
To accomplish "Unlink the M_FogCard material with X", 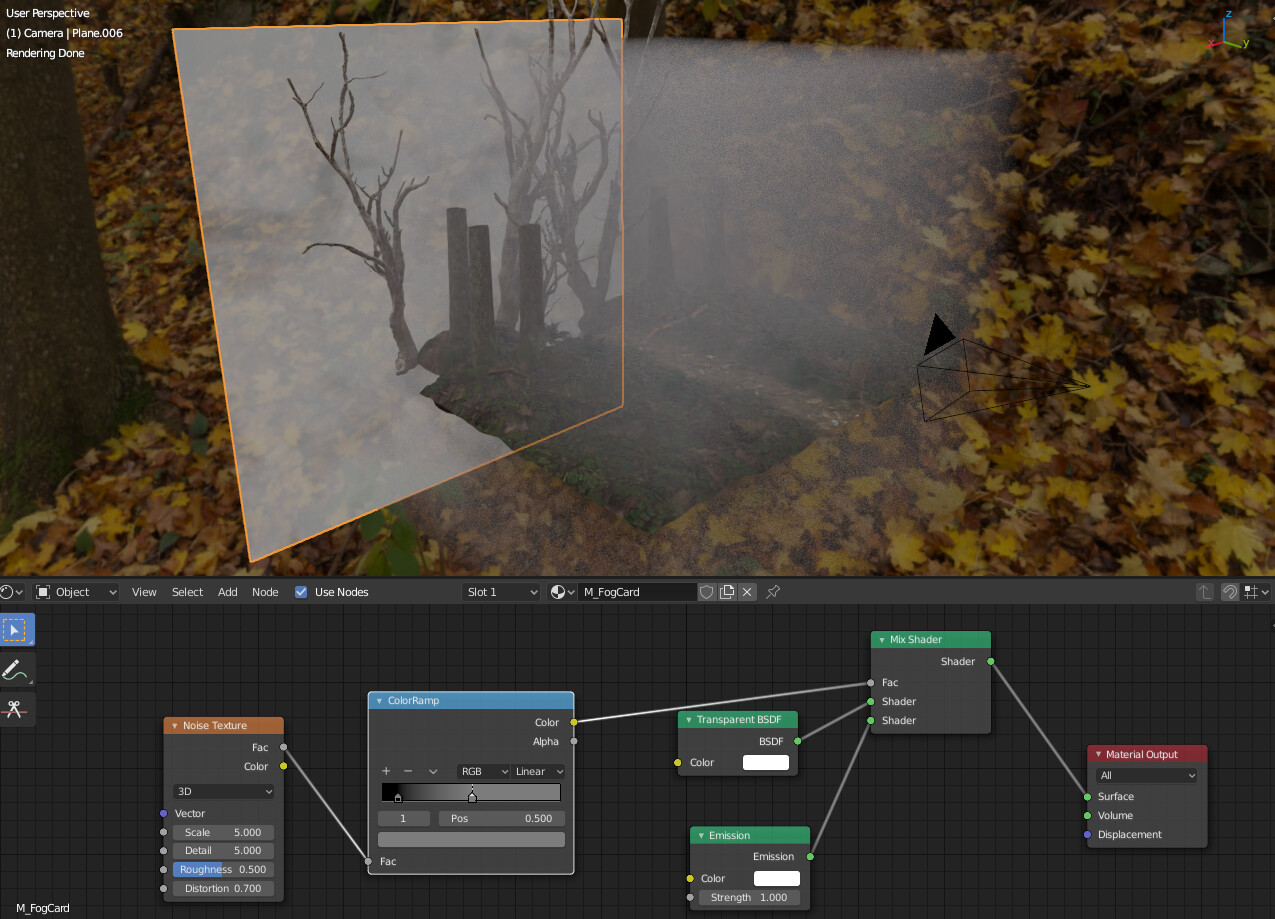I will click(x=747, y=592).
